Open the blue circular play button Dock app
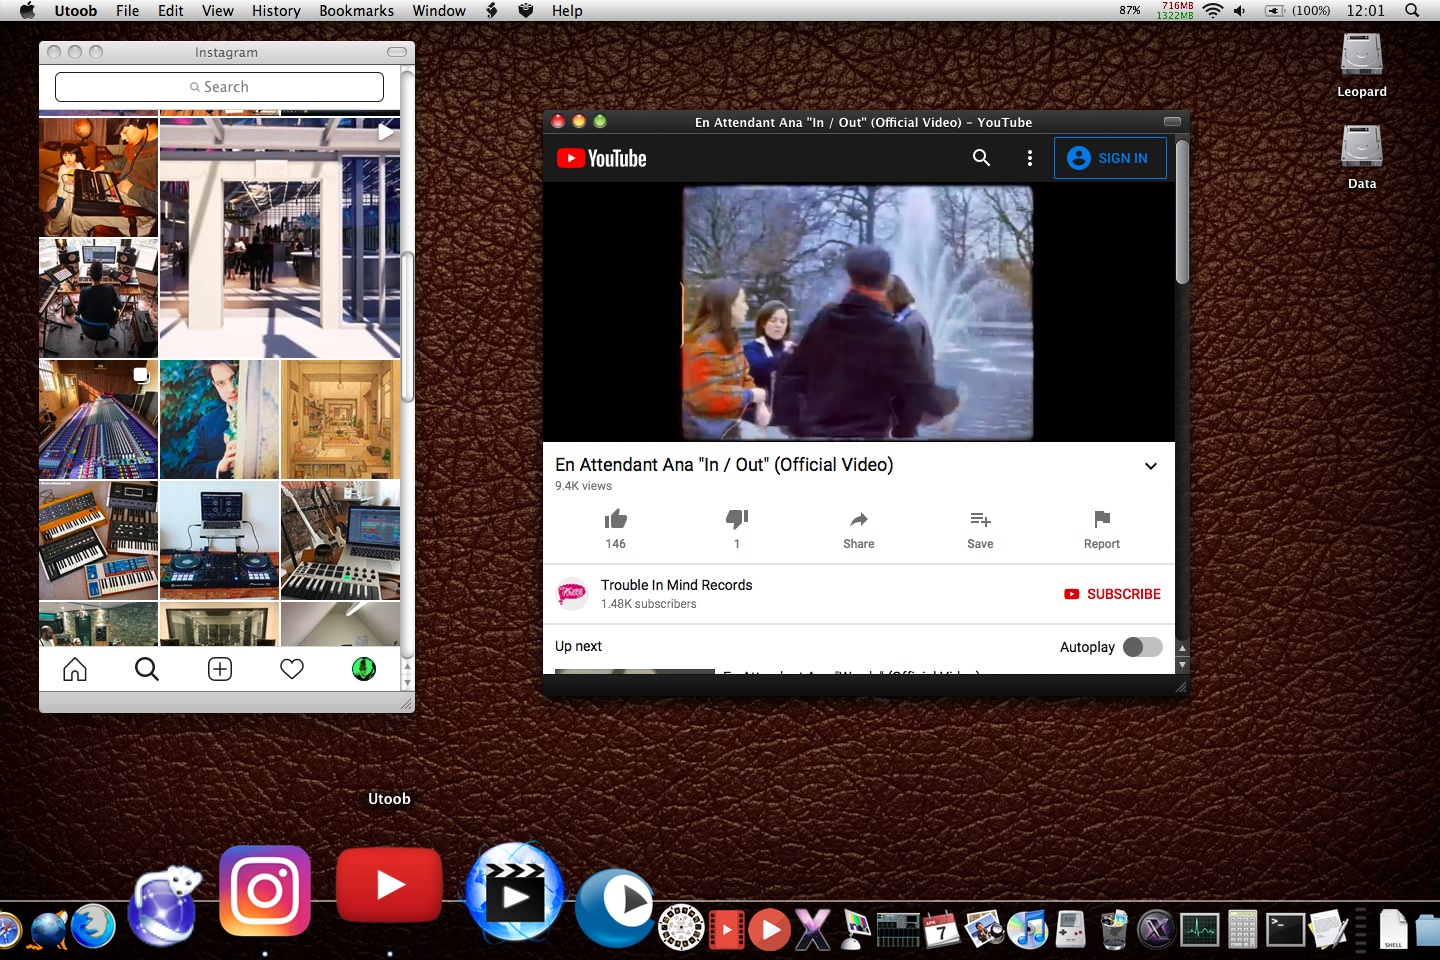 pyautogui.click(x=616, y=906)
